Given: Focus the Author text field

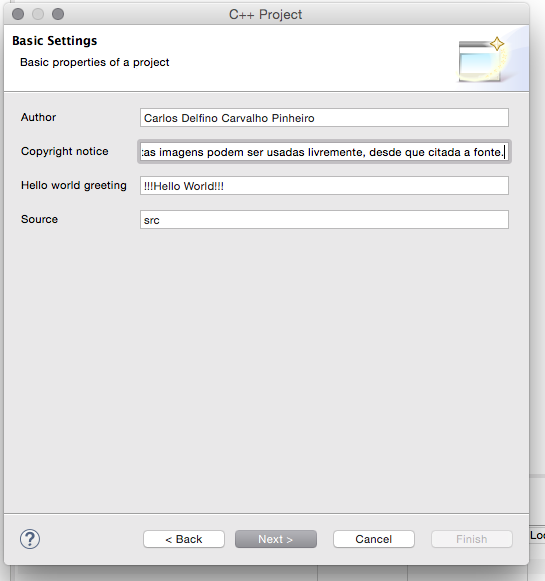Looking at the screenshot, I should click(324, 118).
